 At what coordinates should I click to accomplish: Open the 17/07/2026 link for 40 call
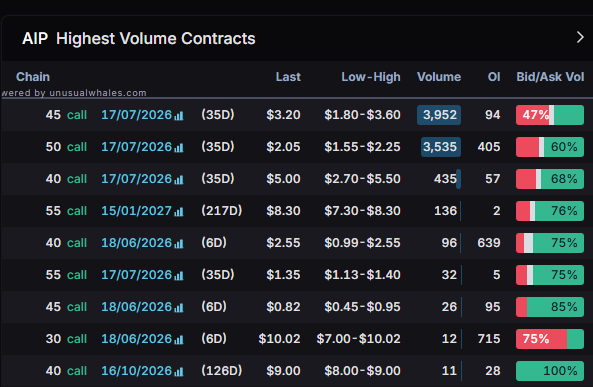(137, 179)
